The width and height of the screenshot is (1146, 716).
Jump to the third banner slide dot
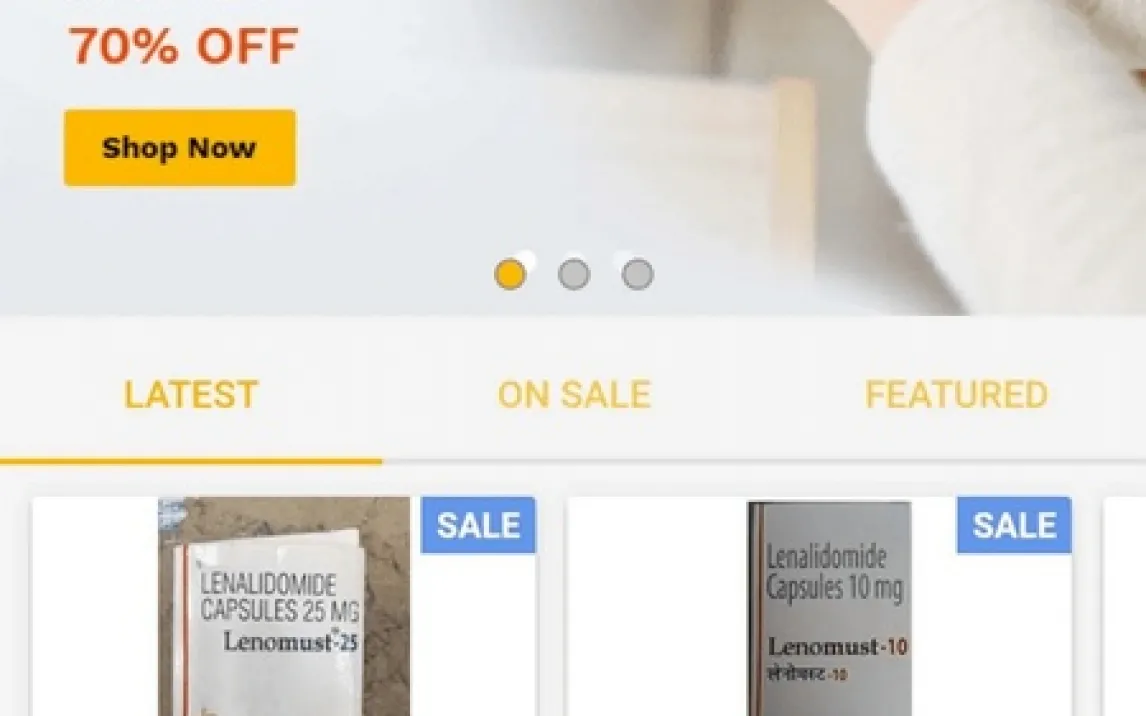637,275
